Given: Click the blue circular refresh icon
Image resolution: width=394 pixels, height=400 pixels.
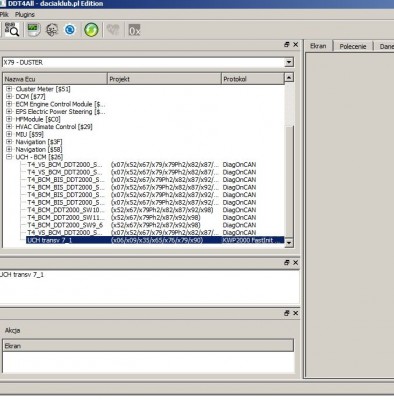Looking at the screenshot, I should [x=70, y=30].
